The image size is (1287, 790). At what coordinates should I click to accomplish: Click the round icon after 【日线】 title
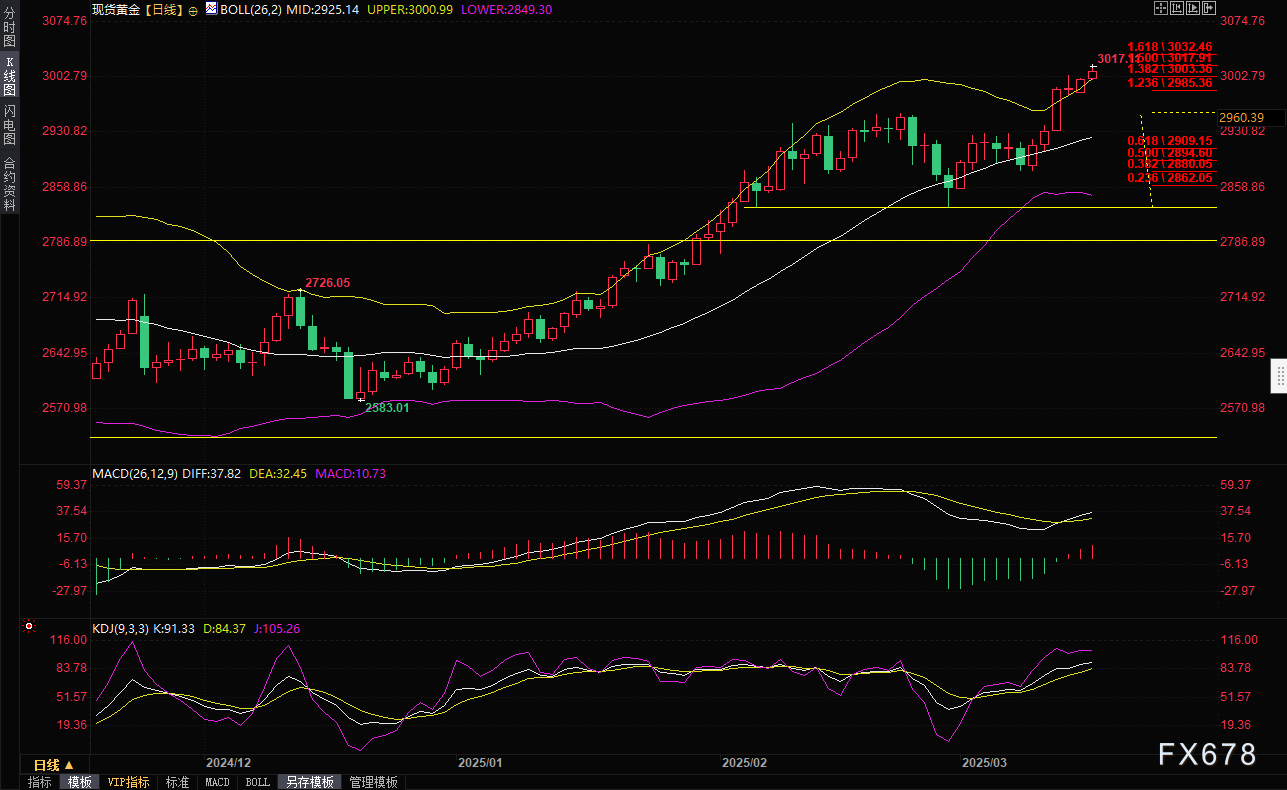pos(193,9)
